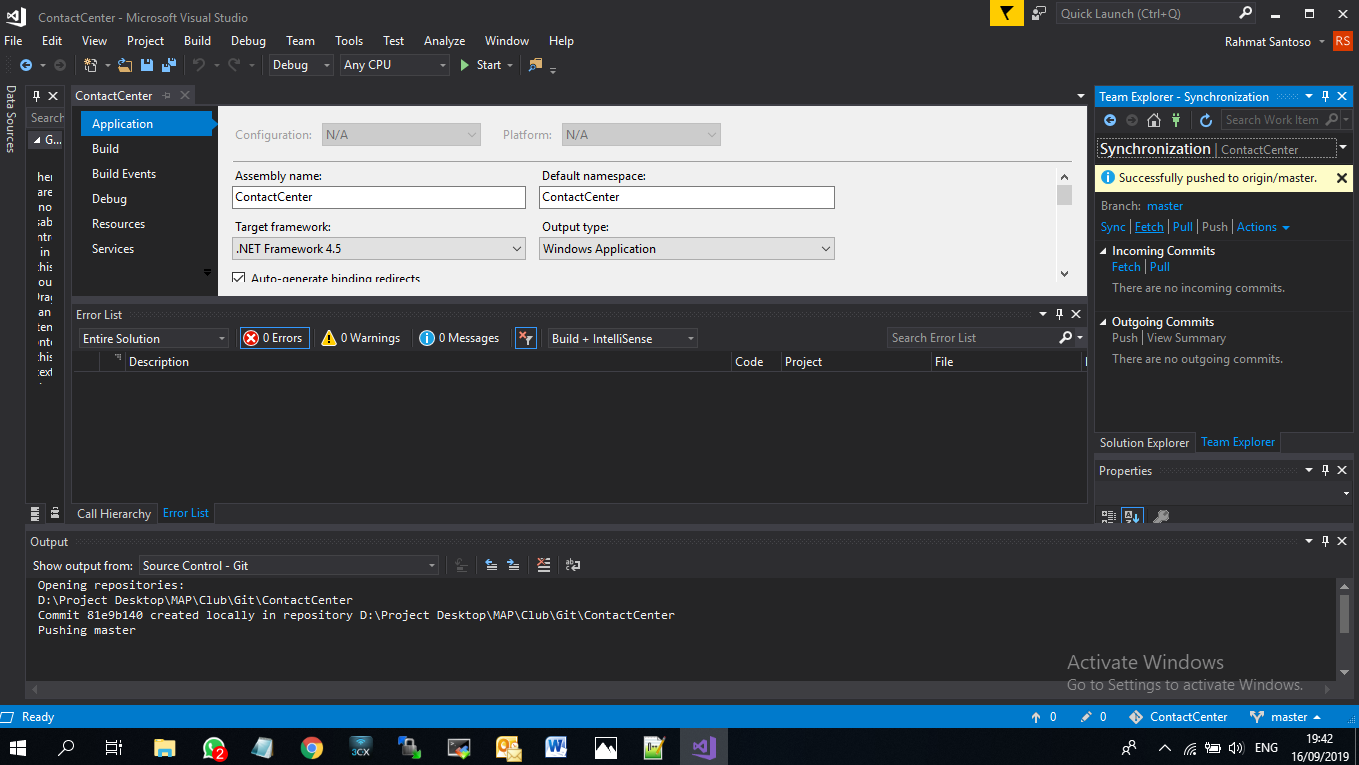Open Chrome from the Windows taskbar
Viewport: 1359px width, 765px height.
tap(312, 747)
